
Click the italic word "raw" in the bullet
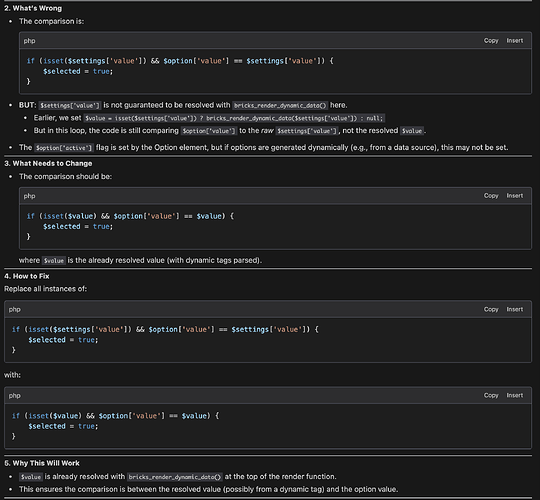click(x=267, y=131)
